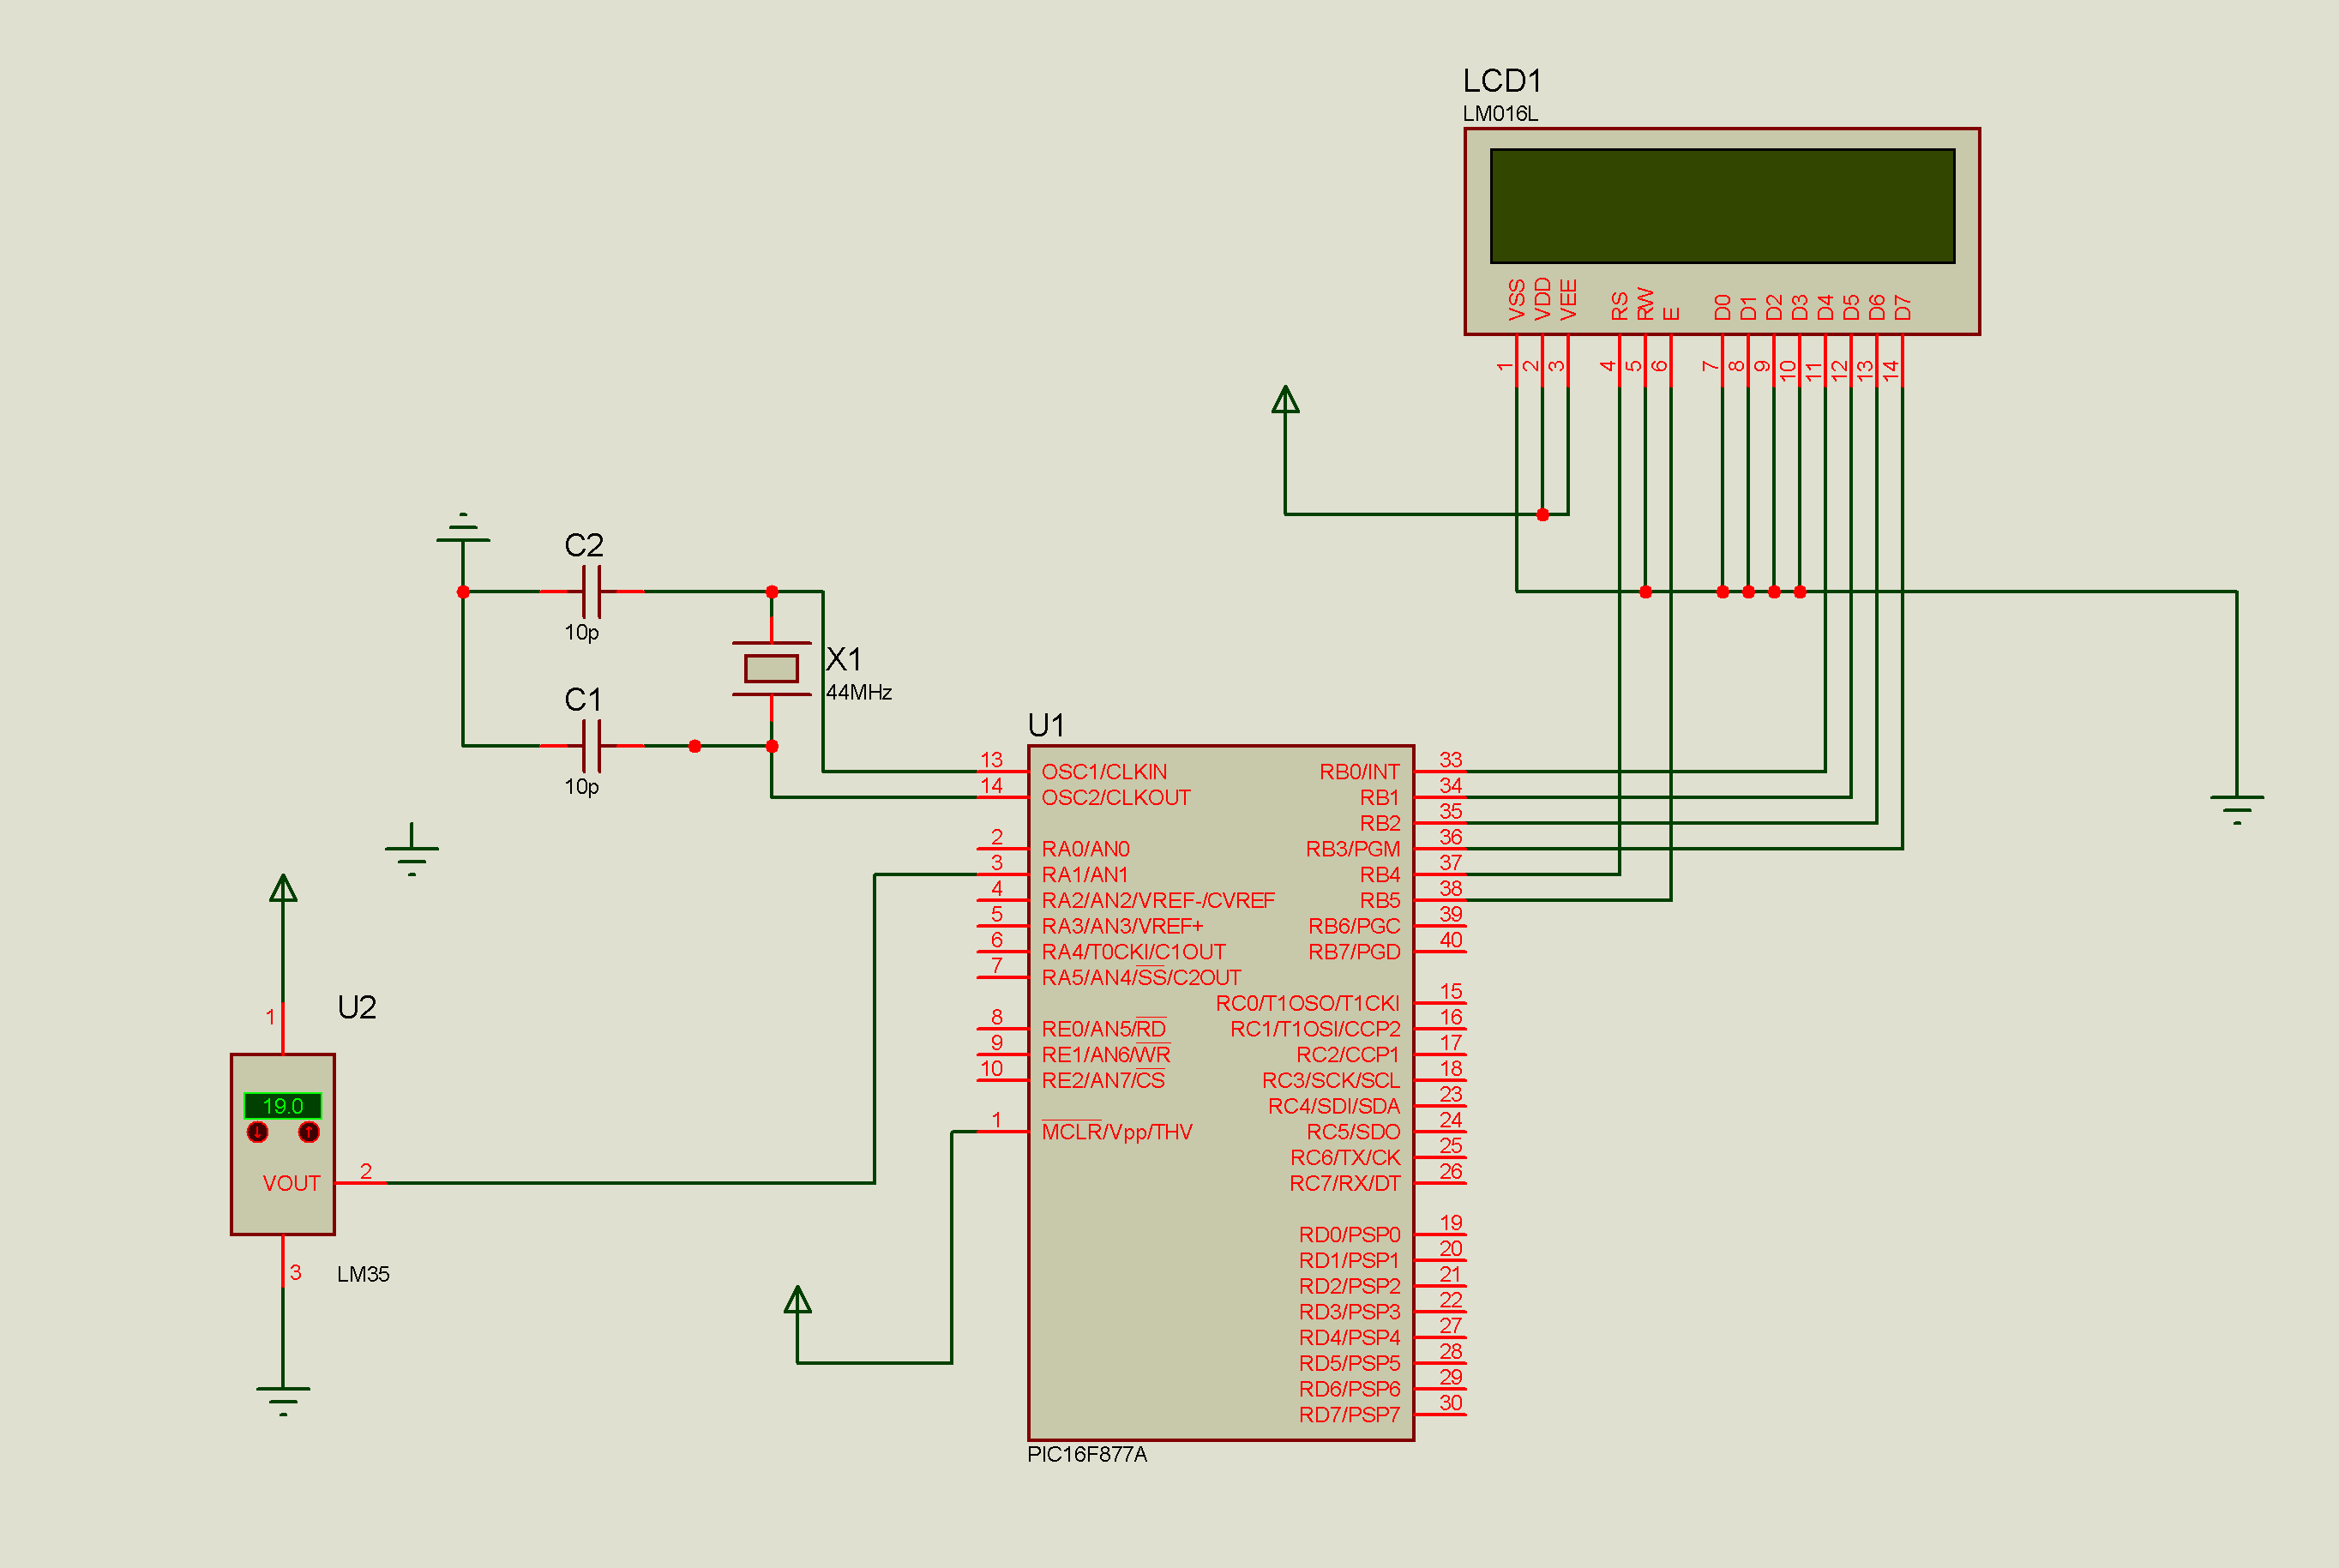Viewport: 2339px width, 1568px height.
Task: Click the RE2/AN7/CS pin label
Action: pyautogui.click(x=1103, y=1080)
